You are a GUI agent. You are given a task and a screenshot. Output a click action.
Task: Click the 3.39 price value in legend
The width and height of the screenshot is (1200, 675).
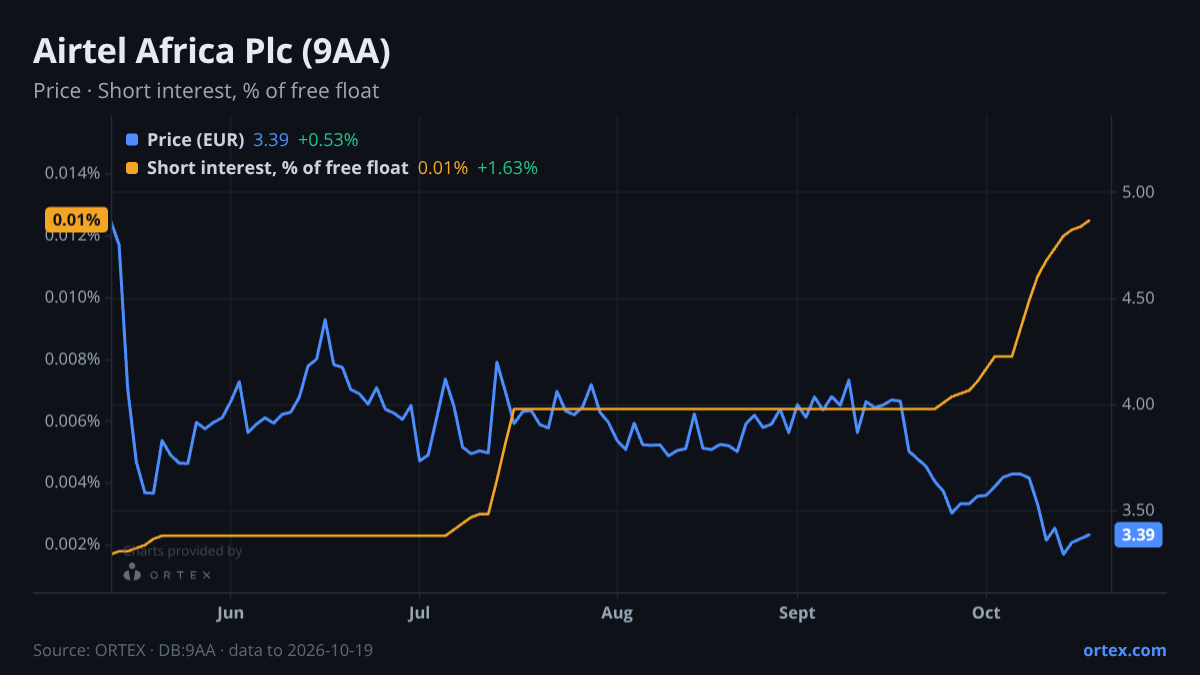tap(271, 140)
